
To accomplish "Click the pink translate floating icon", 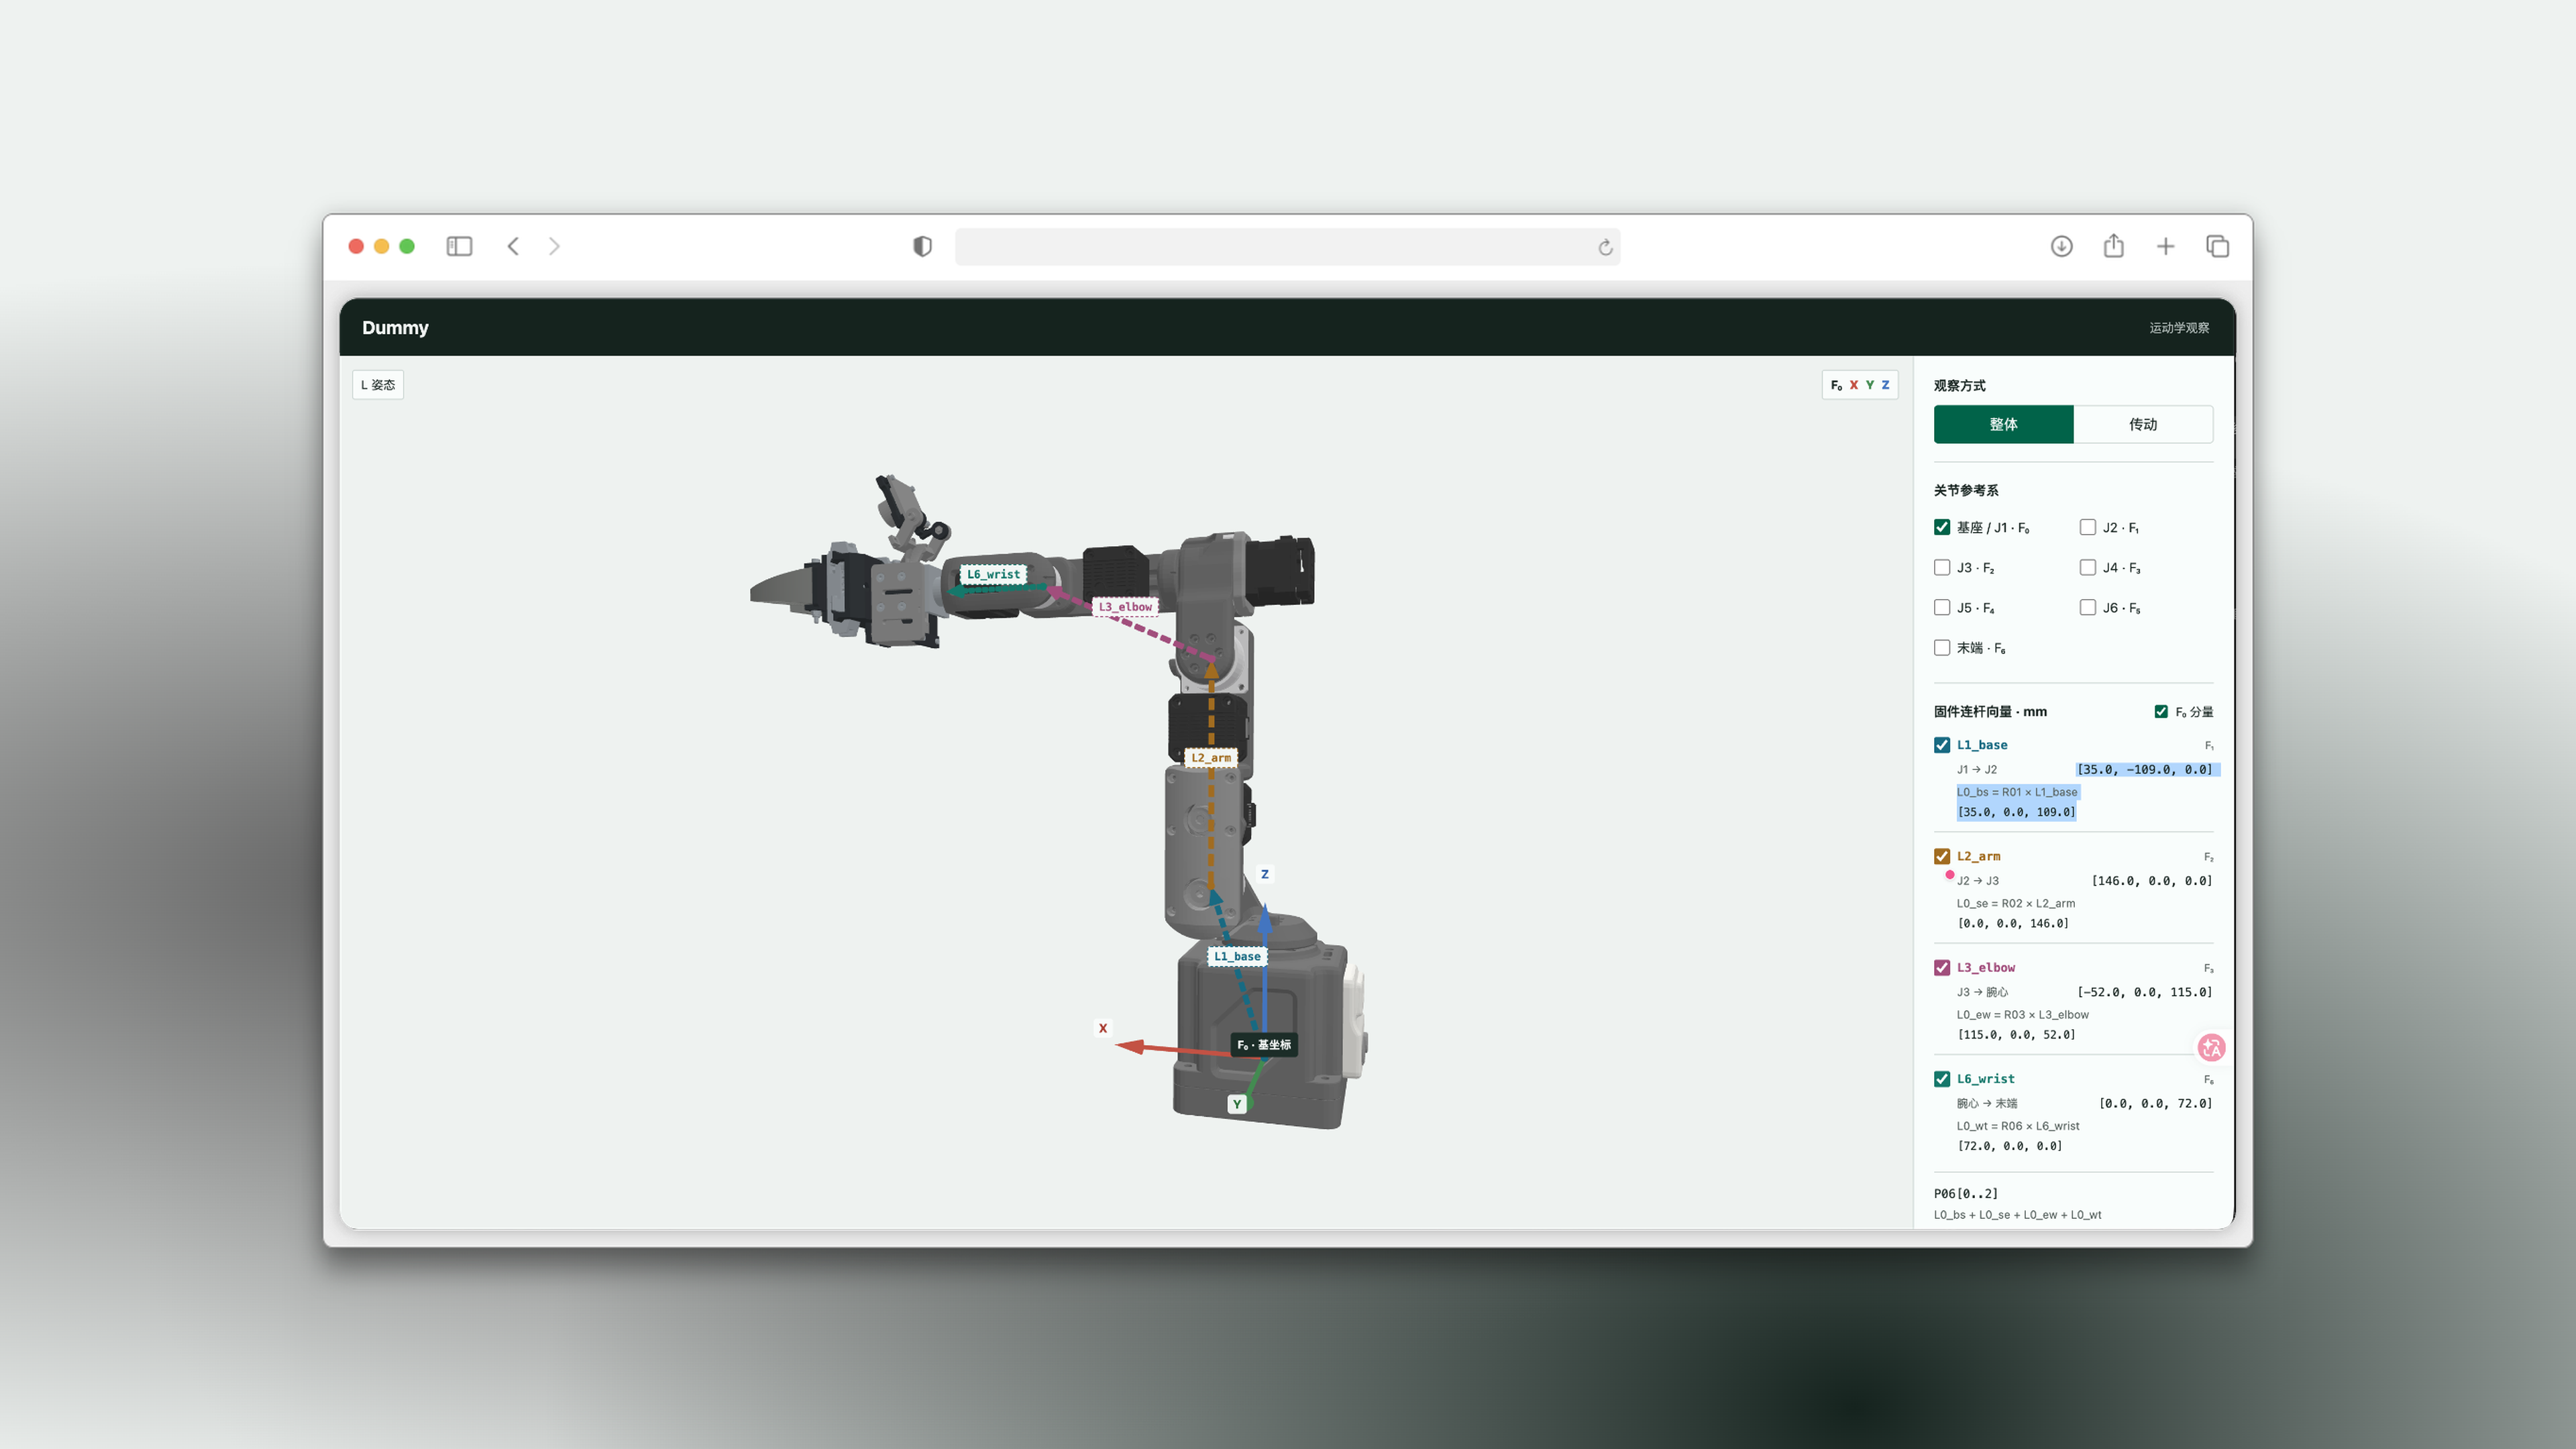I will pyautogui.click(x=2211, y=1047).
